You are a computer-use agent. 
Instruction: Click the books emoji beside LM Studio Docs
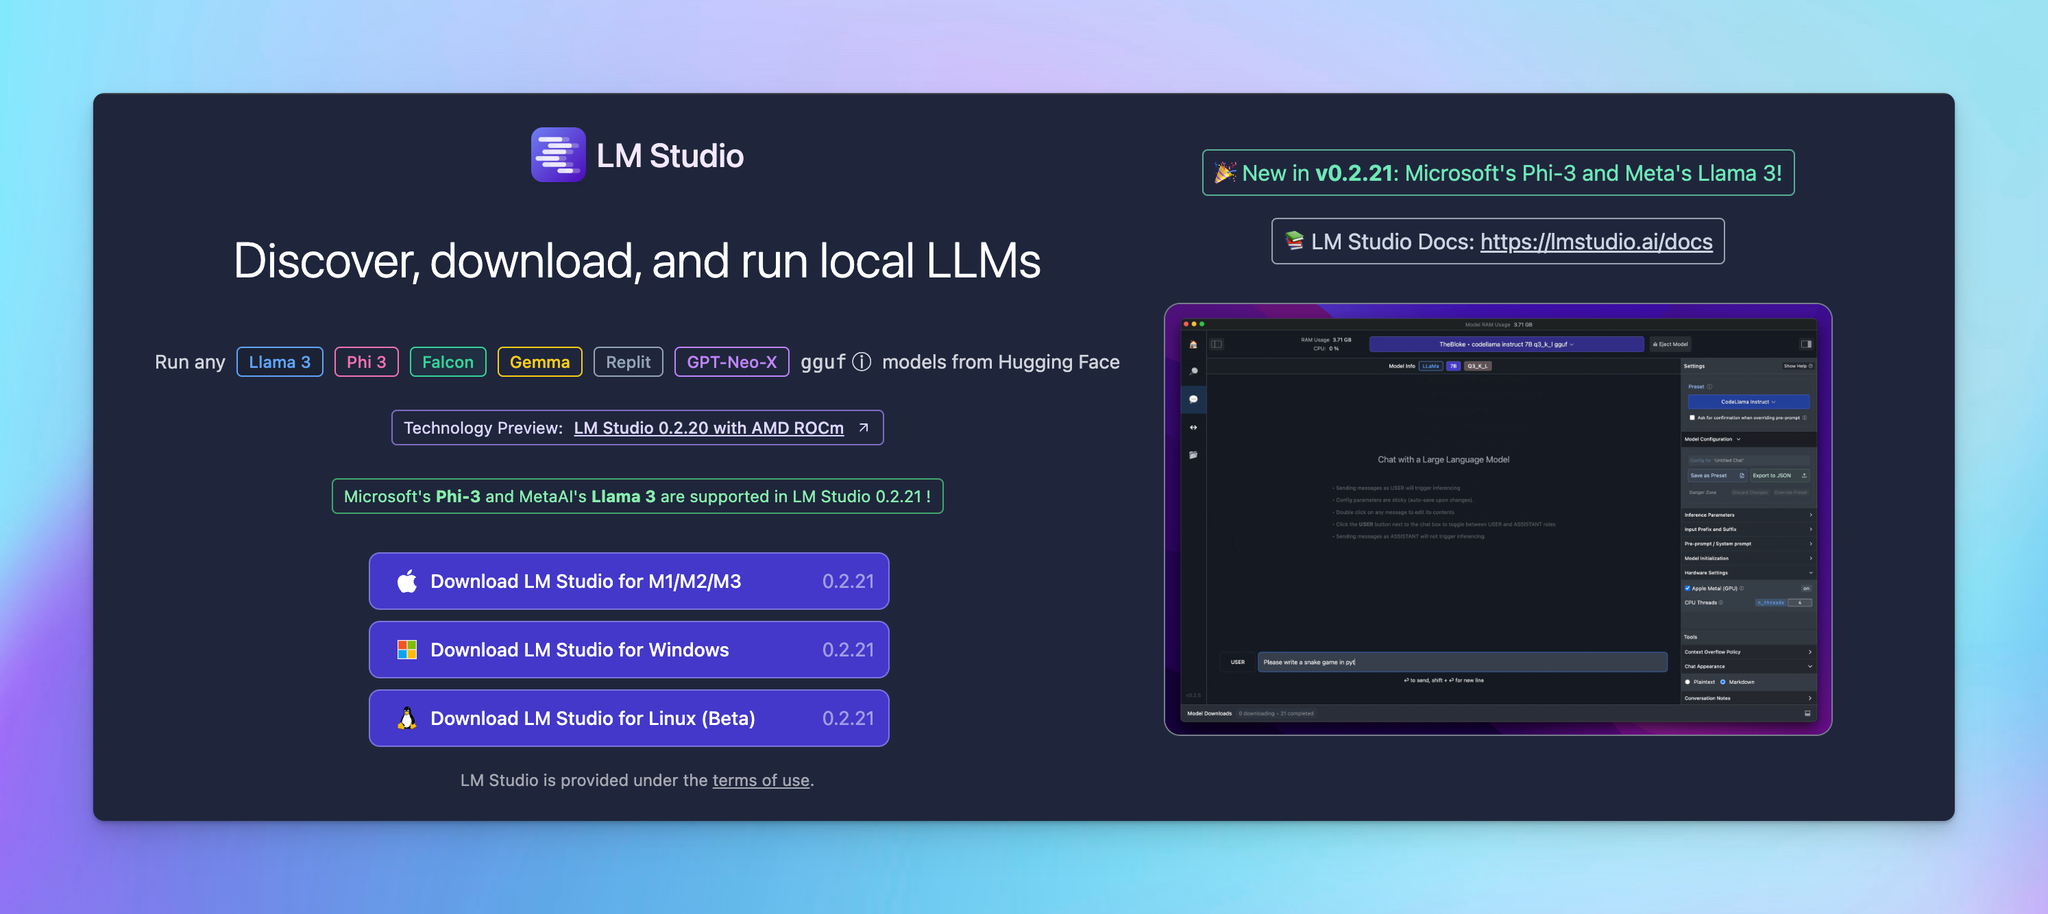[1294, 241]
